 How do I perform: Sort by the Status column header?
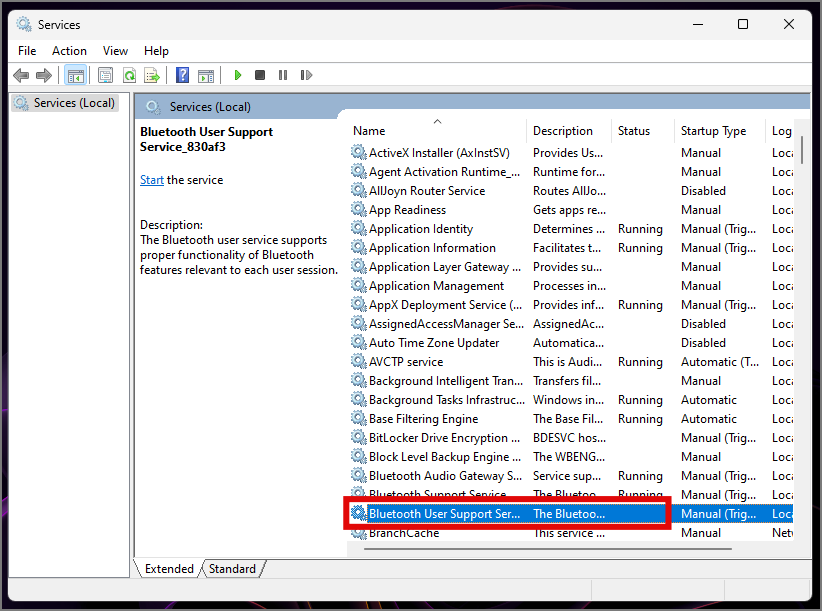click(643, 130)
